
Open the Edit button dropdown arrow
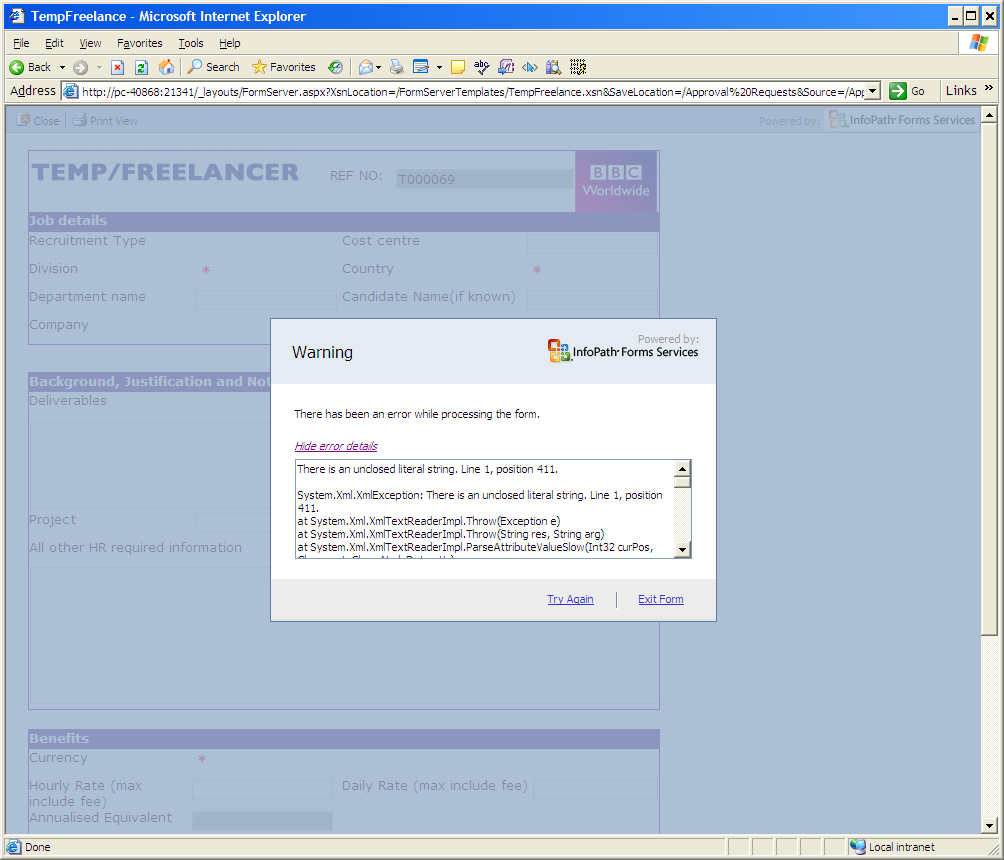coord(439,67)
